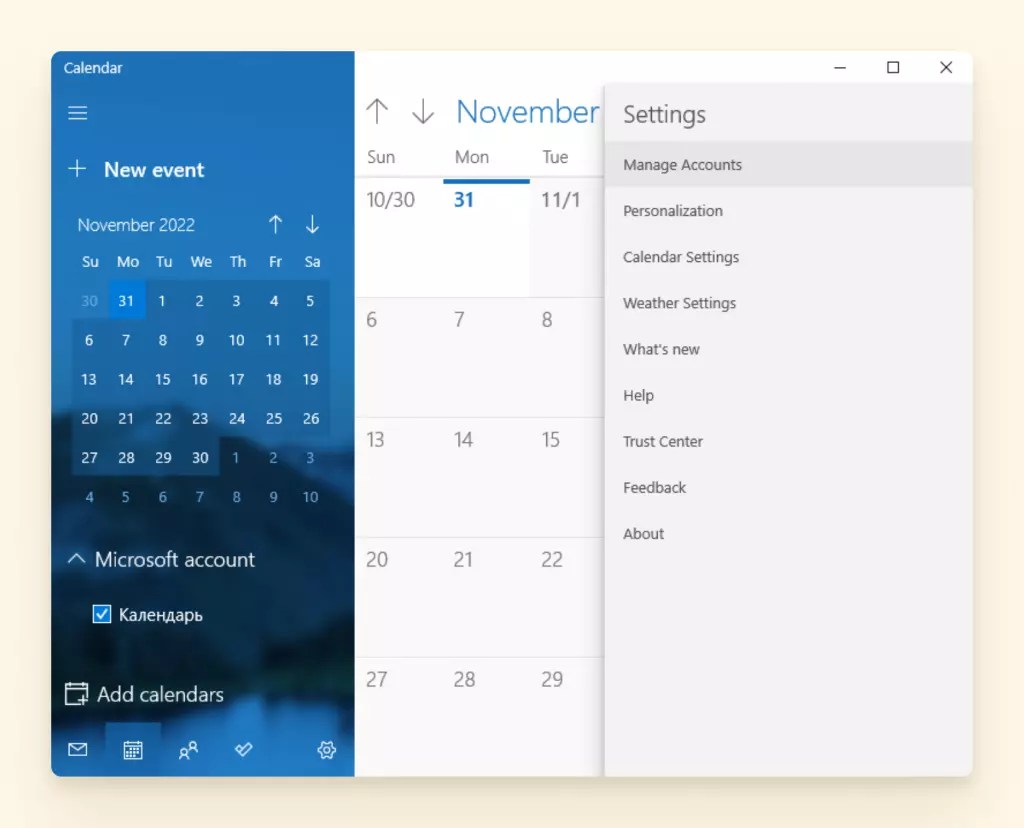Go to next month with the down arrow
The width and height of the screenshot is (1024, 828).
tap(423, 112)
